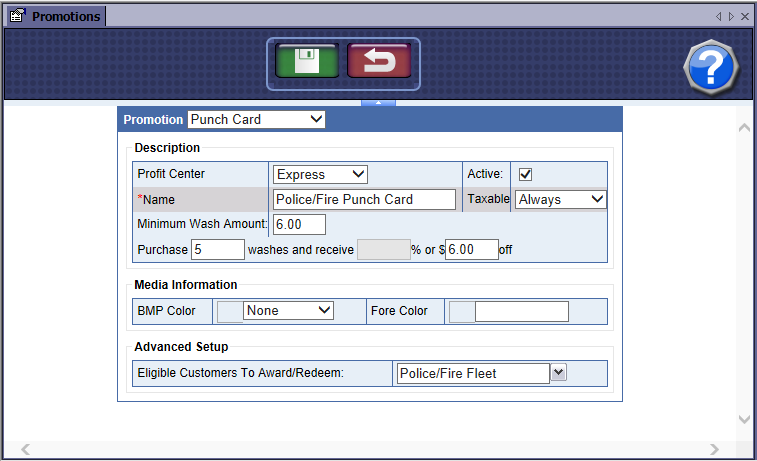Click the BMP Color swatch box
The width and height of the screenshot is (757, 461).
coord(230,311)
